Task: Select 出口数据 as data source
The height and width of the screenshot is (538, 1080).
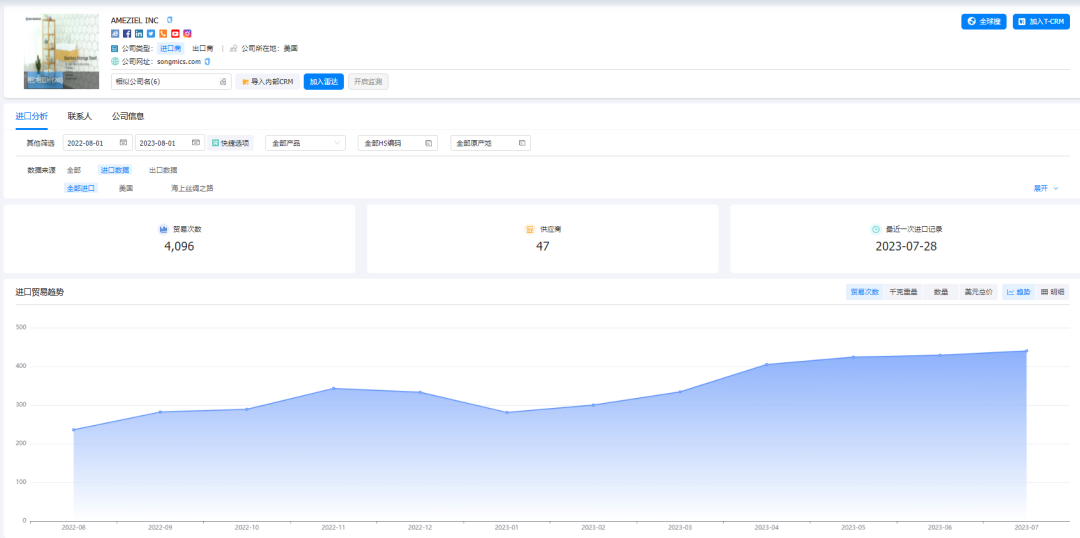Action: click(163, 170)
